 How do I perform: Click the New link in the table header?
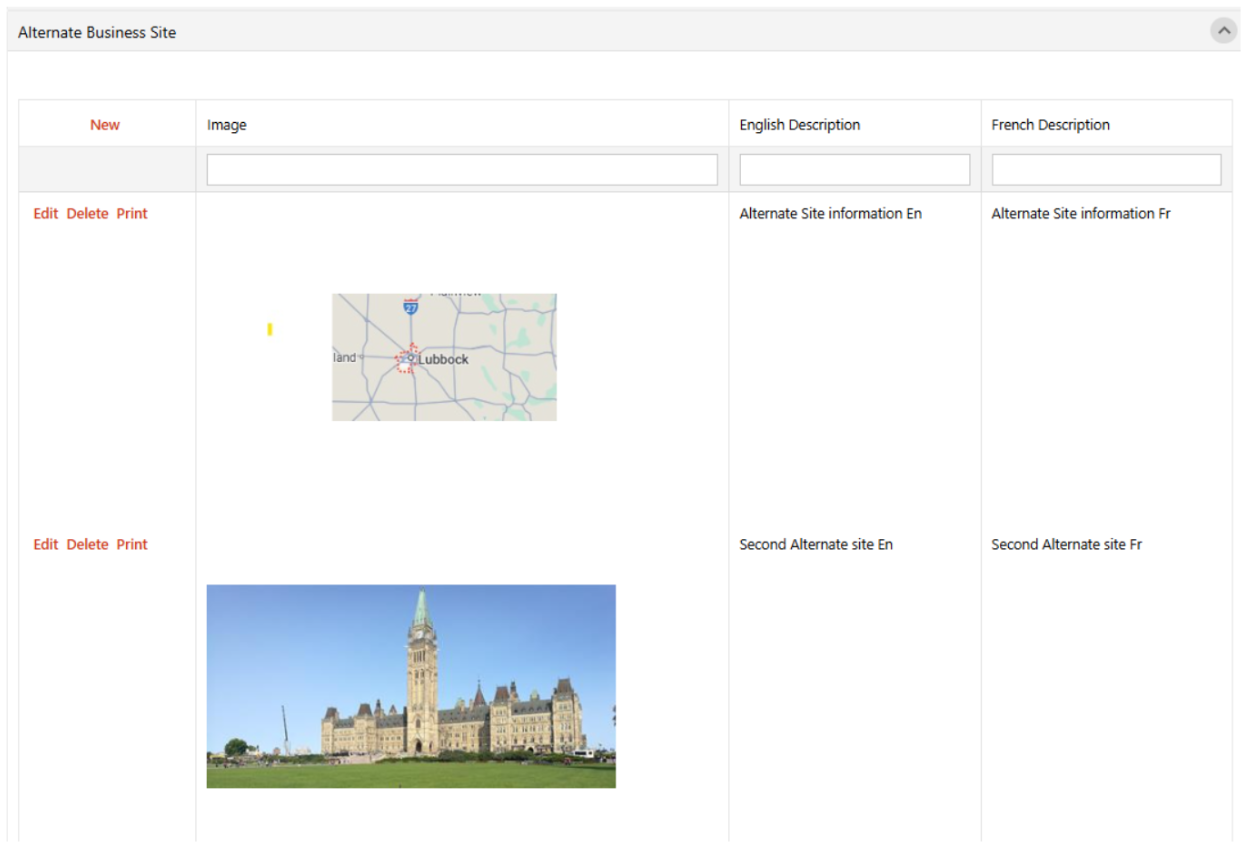pos(105,125)
